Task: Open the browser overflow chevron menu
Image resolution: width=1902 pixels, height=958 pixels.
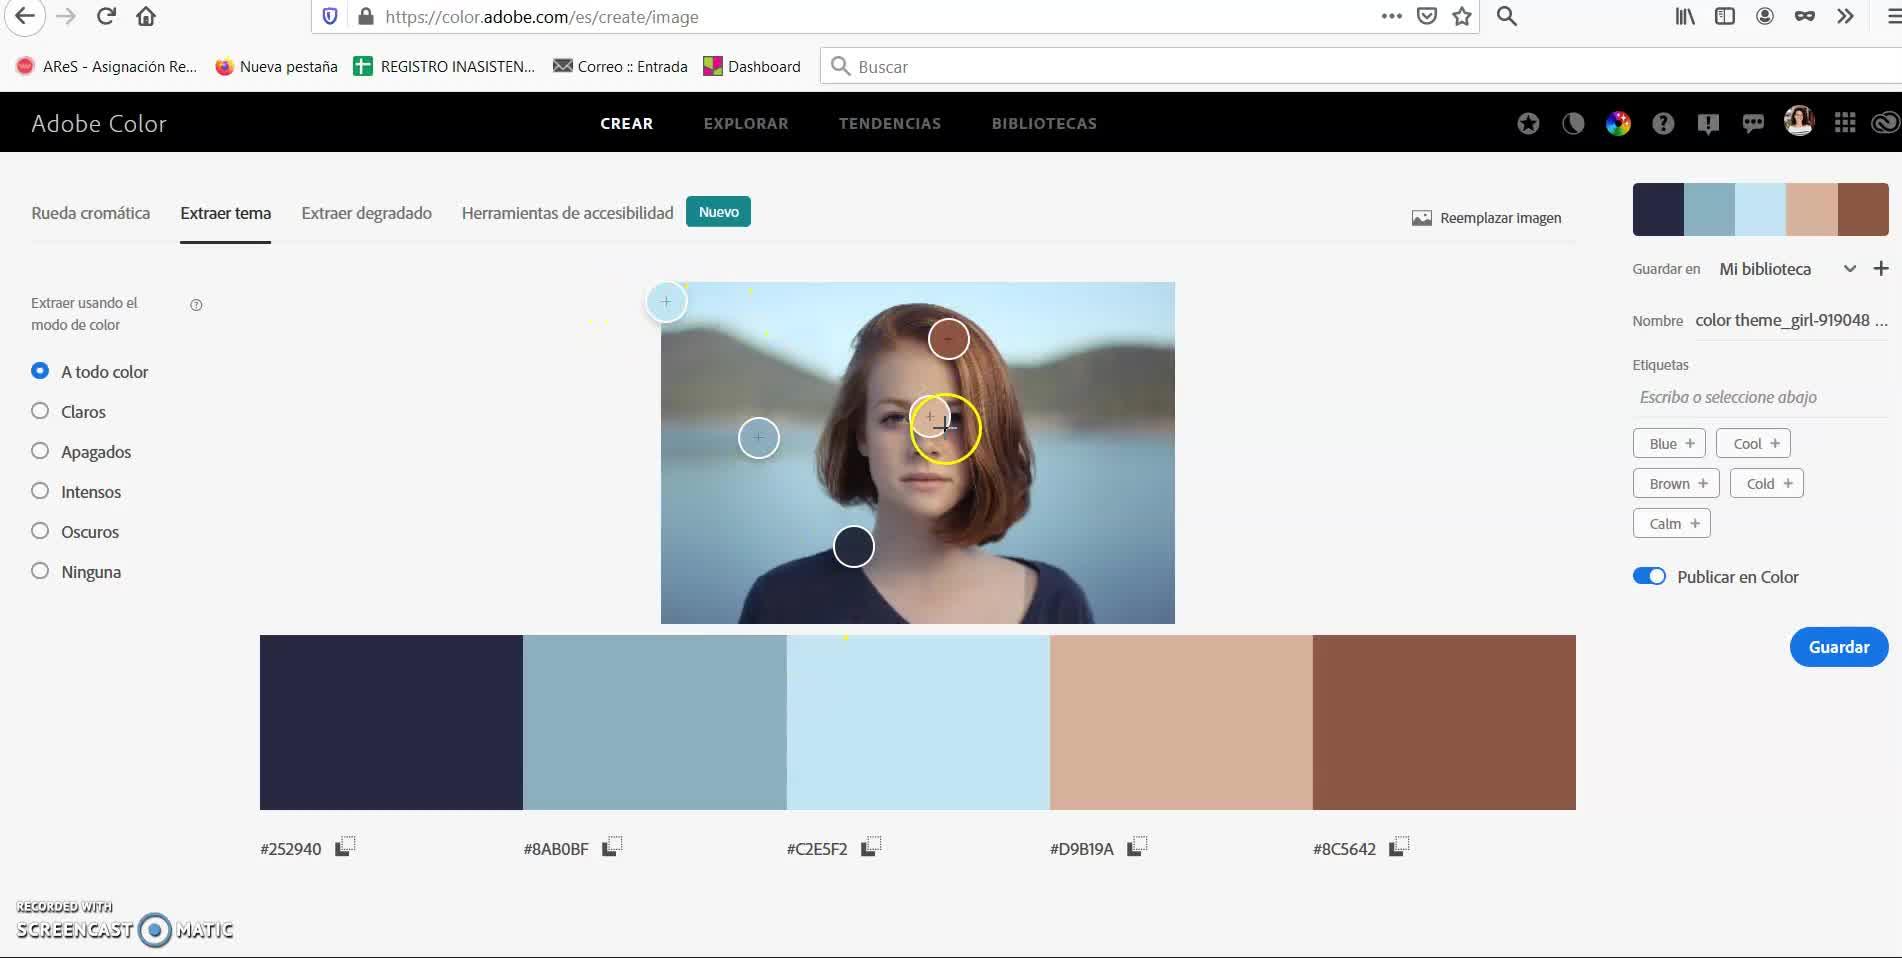Action: coord(1845,16)
